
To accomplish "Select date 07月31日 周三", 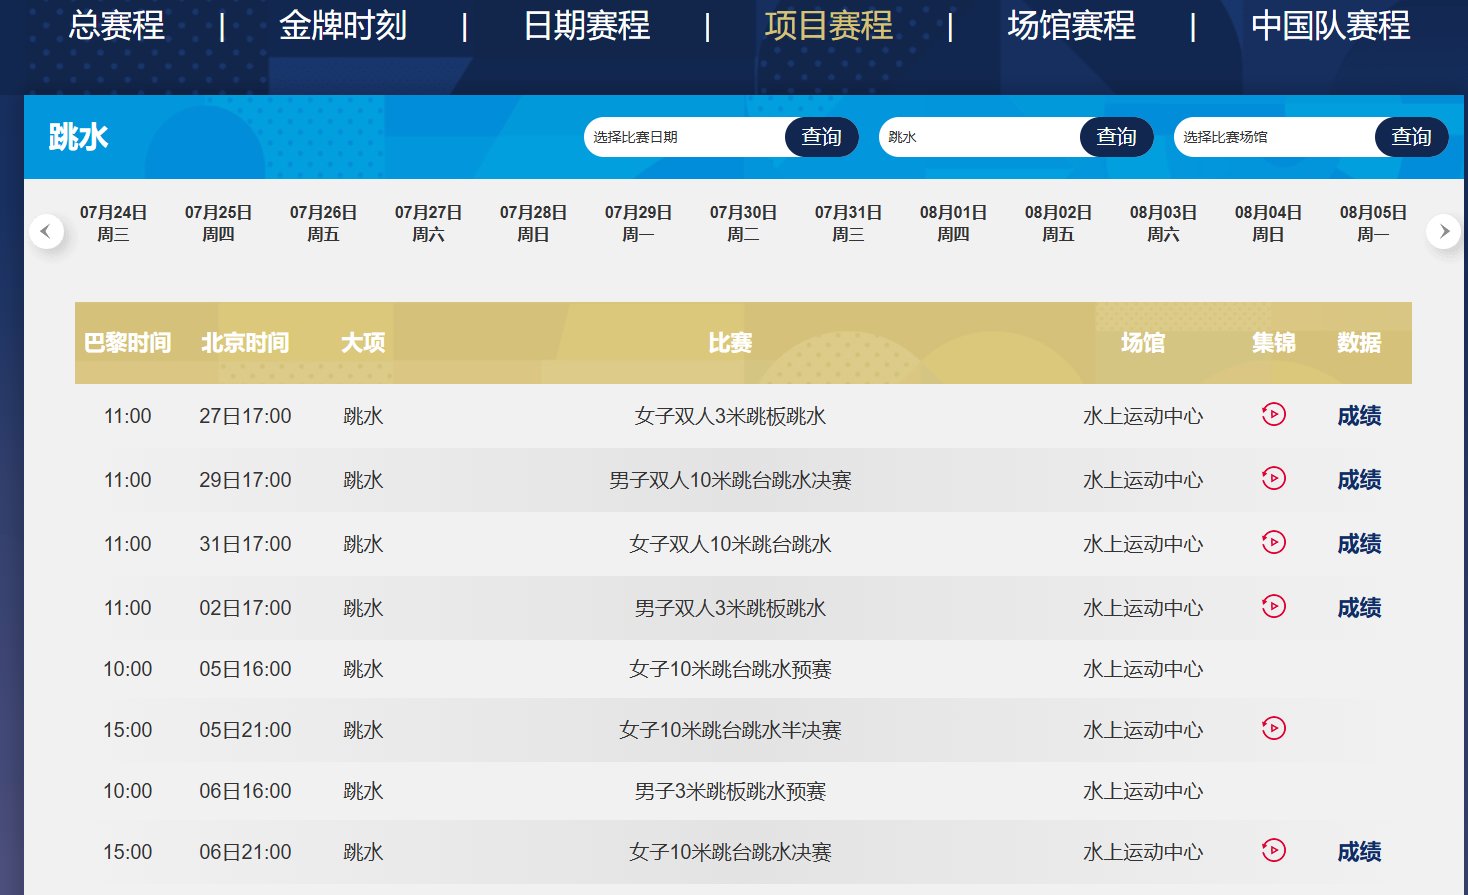I will pyautogui.click(x=848, y=223).
